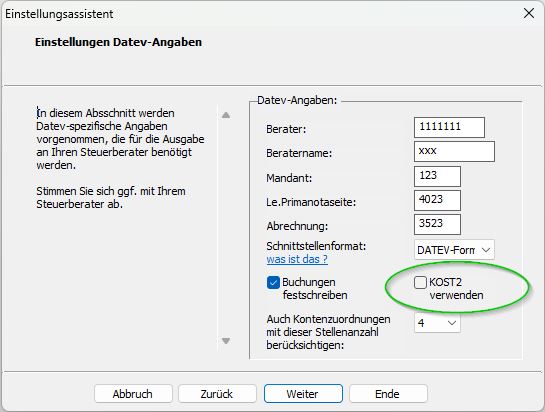Go back with the Zurück button
545x412 pixels.
(x=217, y=394)
